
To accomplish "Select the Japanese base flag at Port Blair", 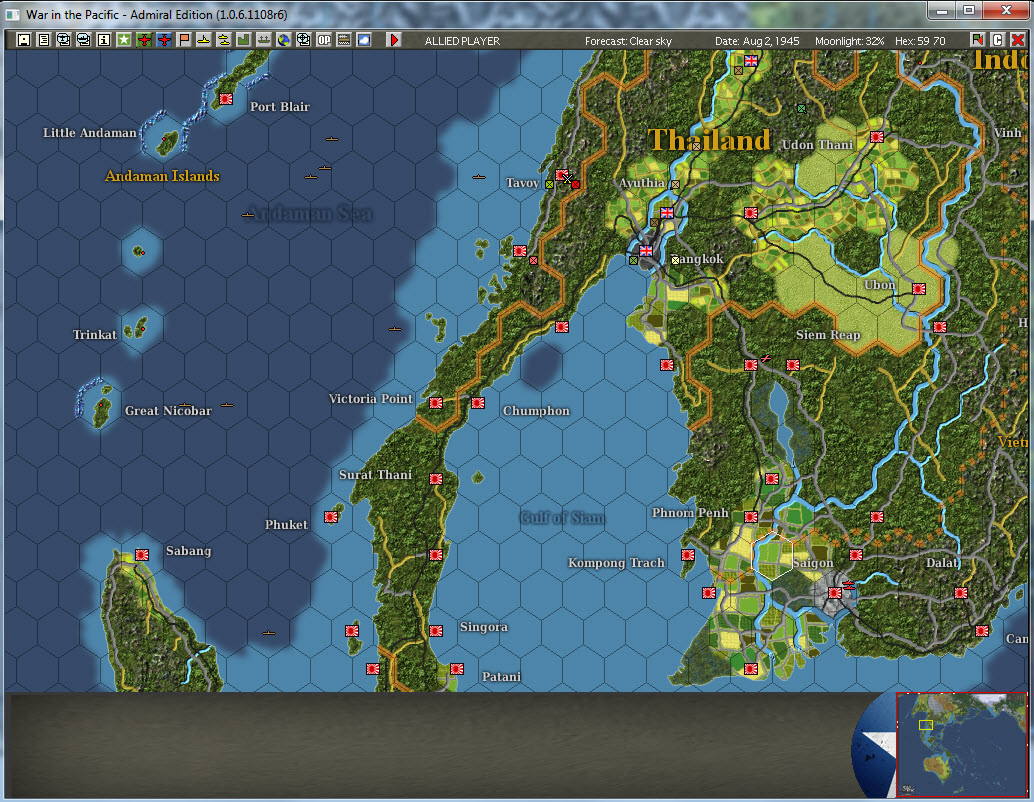I will point(226,99).
